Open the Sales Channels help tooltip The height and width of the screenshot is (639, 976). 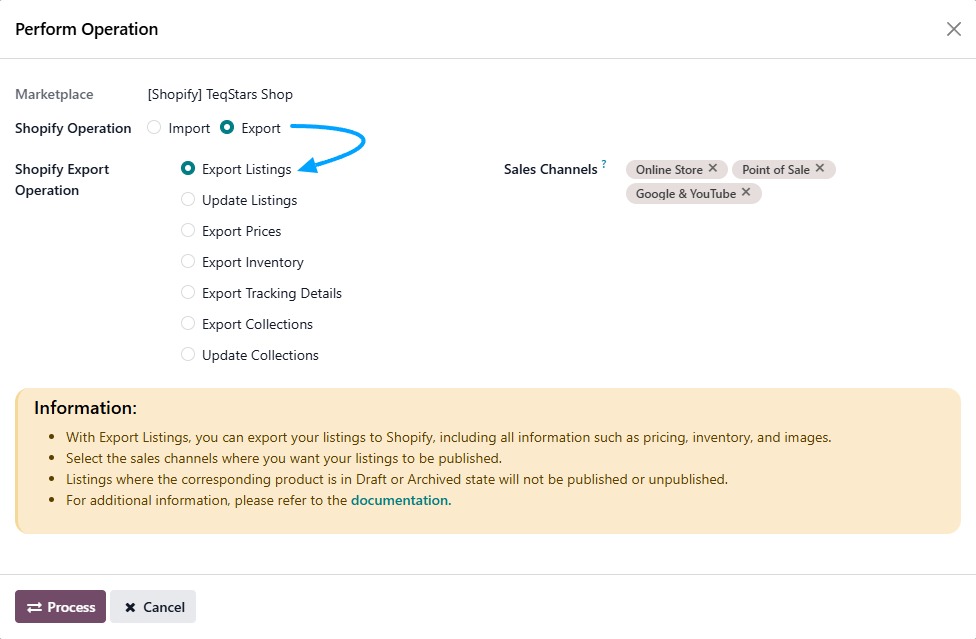pos(604,164)
